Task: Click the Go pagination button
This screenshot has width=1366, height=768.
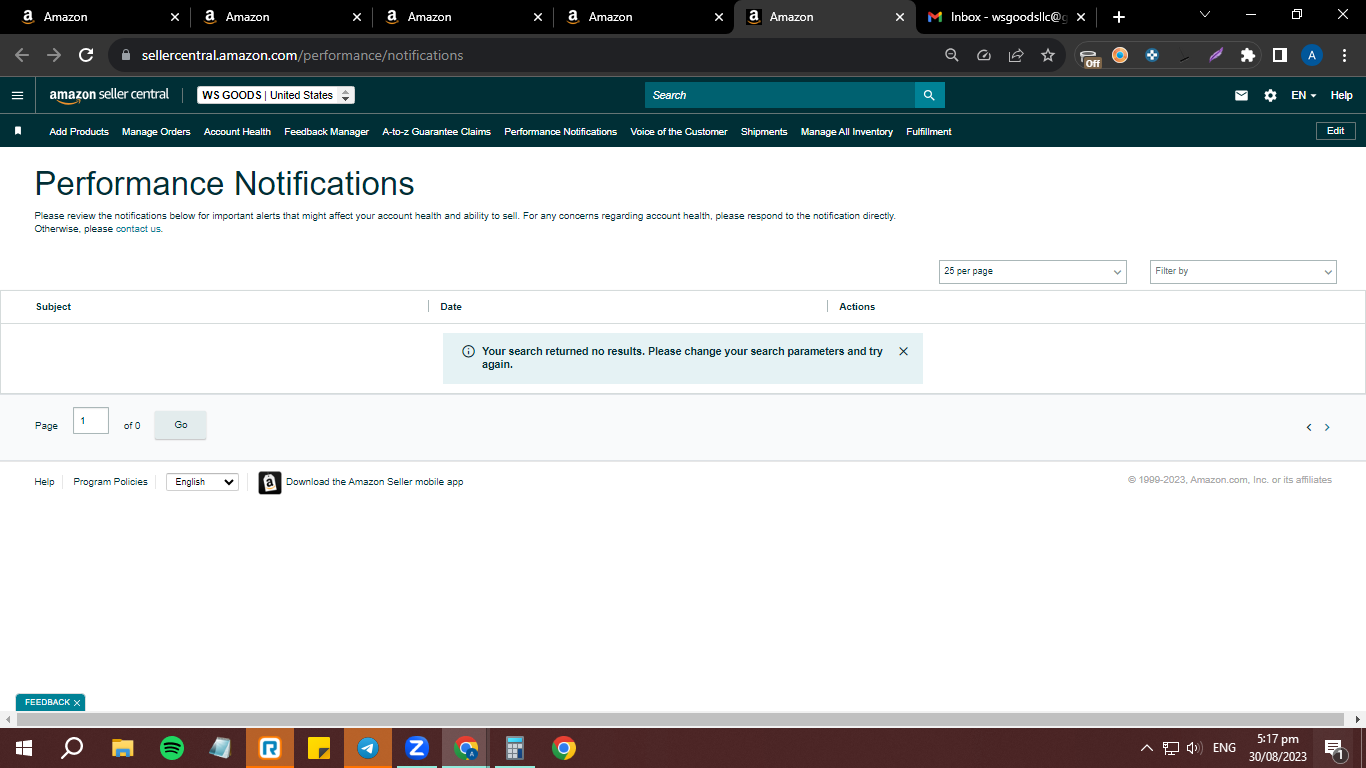Action: pos(181,425)
